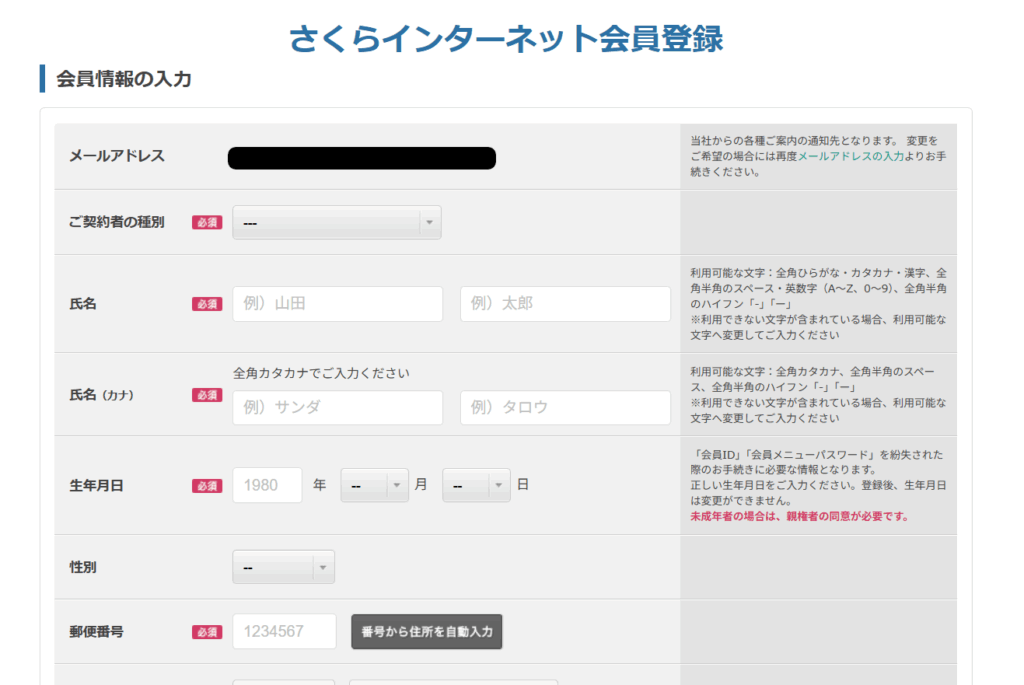Image resolution: width=1024 pixels, height=685 pixels.
Task: Click the katakana surname field 例）サンダ
Action: [337, 408]
